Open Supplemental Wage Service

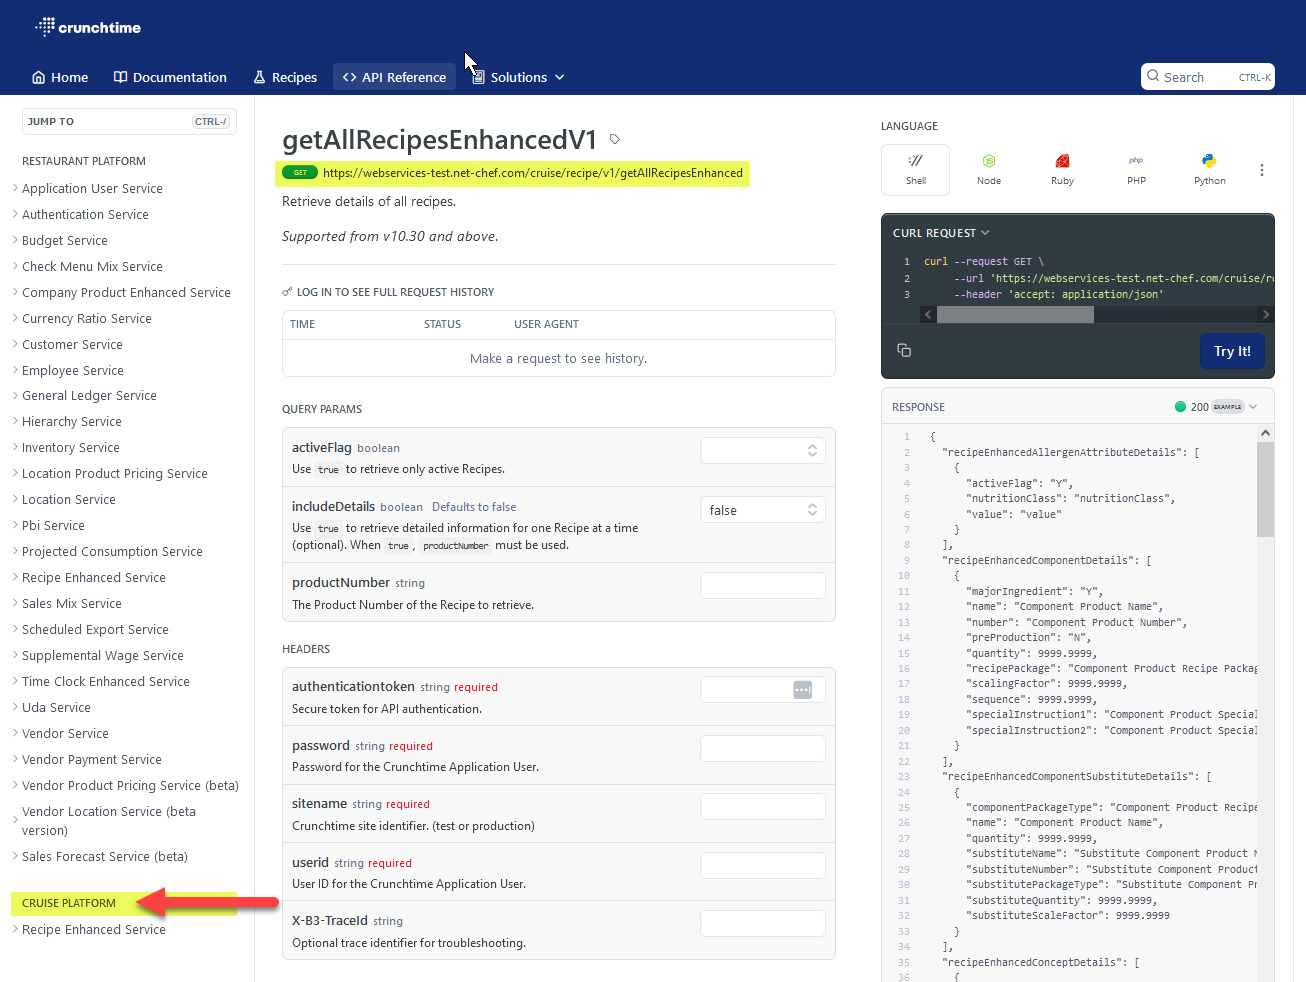(x=103, y=655)
